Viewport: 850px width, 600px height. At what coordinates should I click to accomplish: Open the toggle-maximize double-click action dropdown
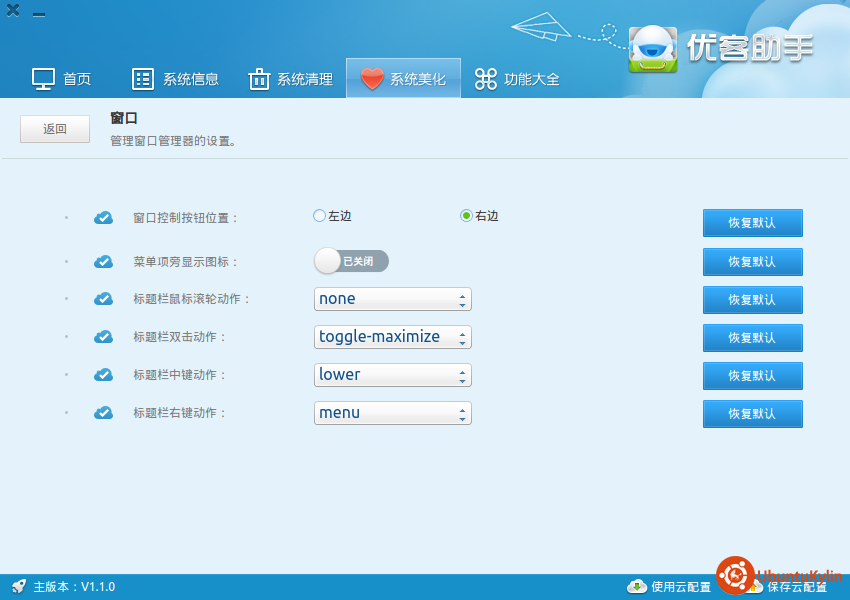click(x=392, y=337)
